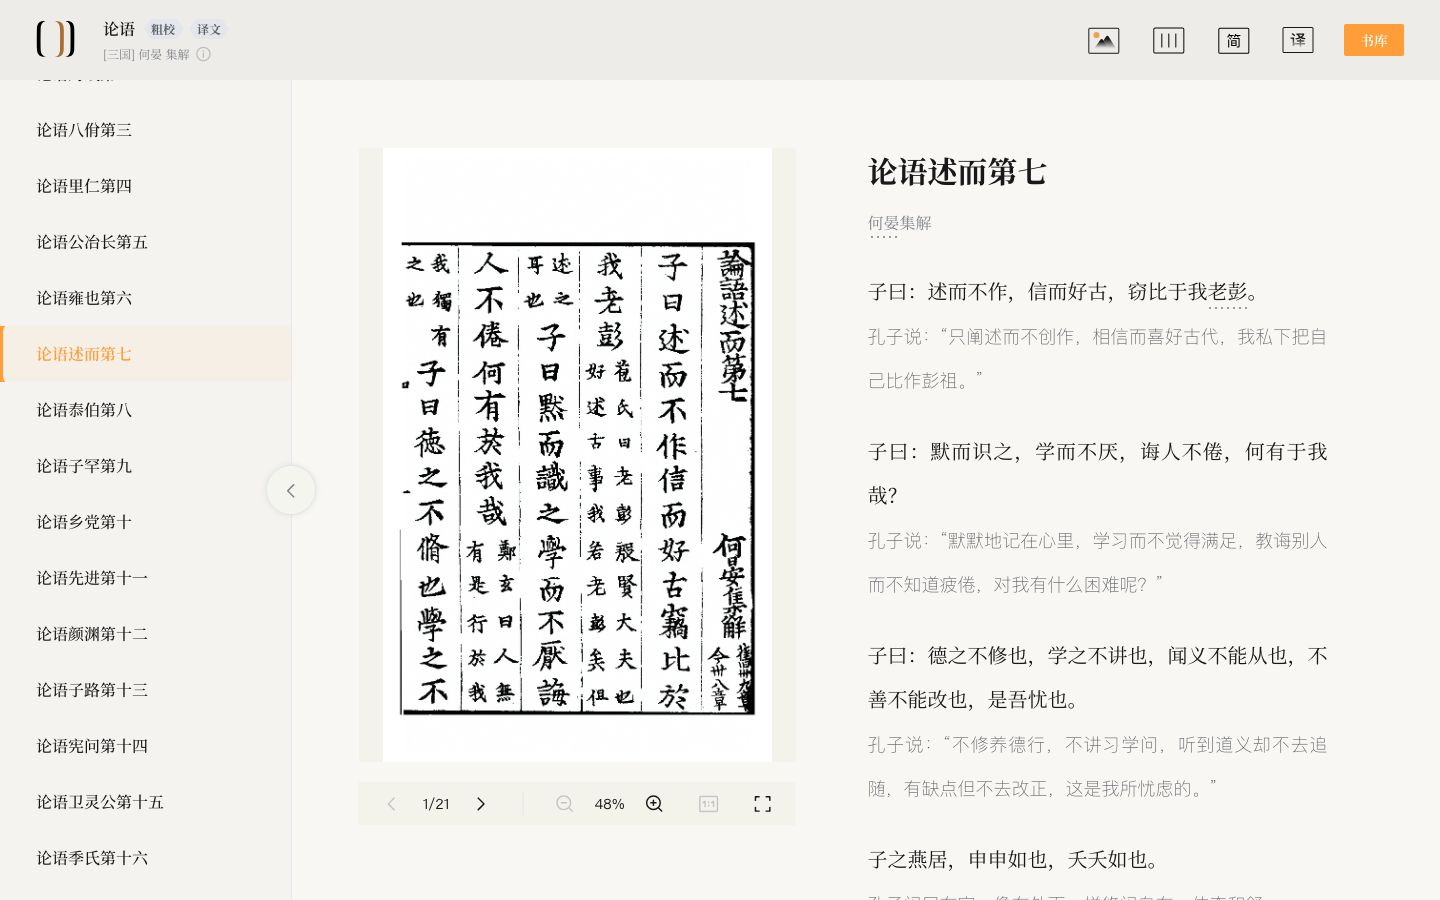Viewport: 1440px width, 900px height.
Task: Select chapter 论语先进第十一
Action: pos(146,578)
